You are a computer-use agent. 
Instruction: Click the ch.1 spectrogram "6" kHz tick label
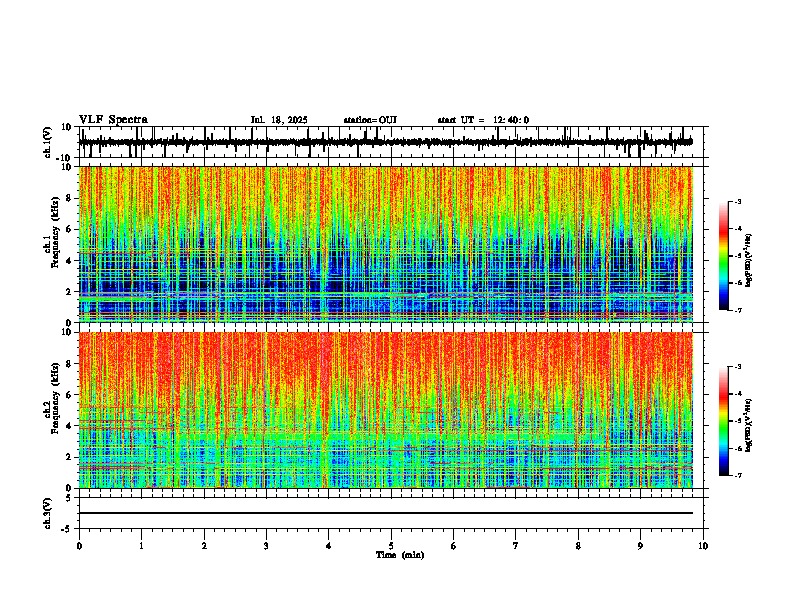[x=69, y=230]
